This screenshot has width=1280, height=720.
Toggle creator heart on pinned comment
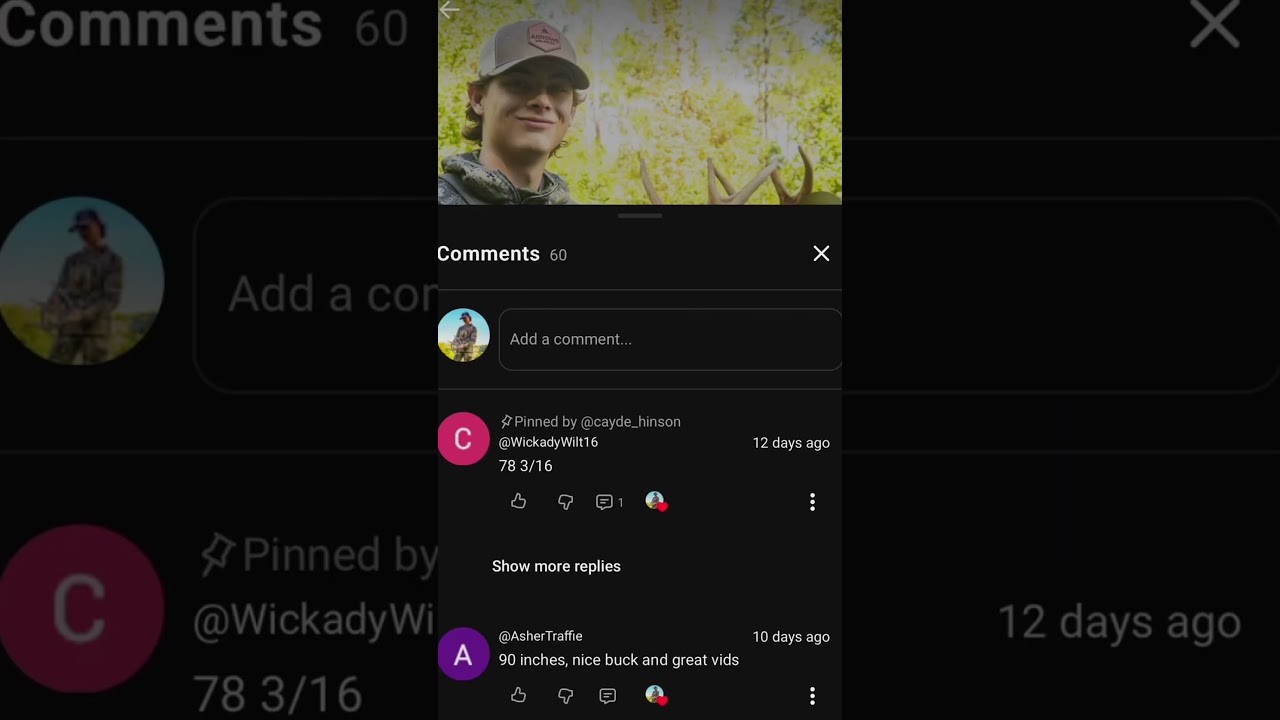coord(656,501)
